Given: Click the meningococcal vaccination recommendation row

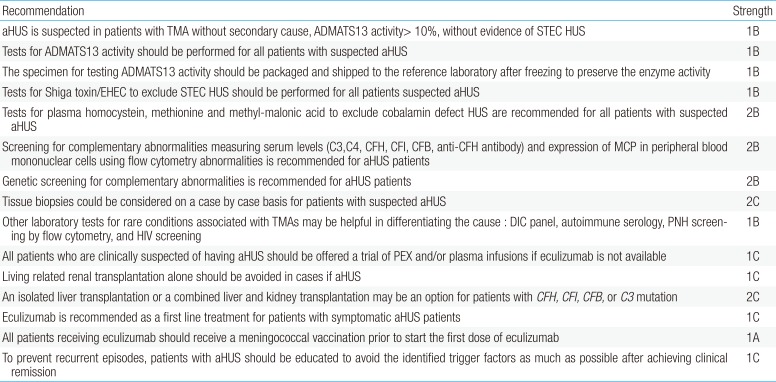Looking at the screenshot, I should coord(388,337).
